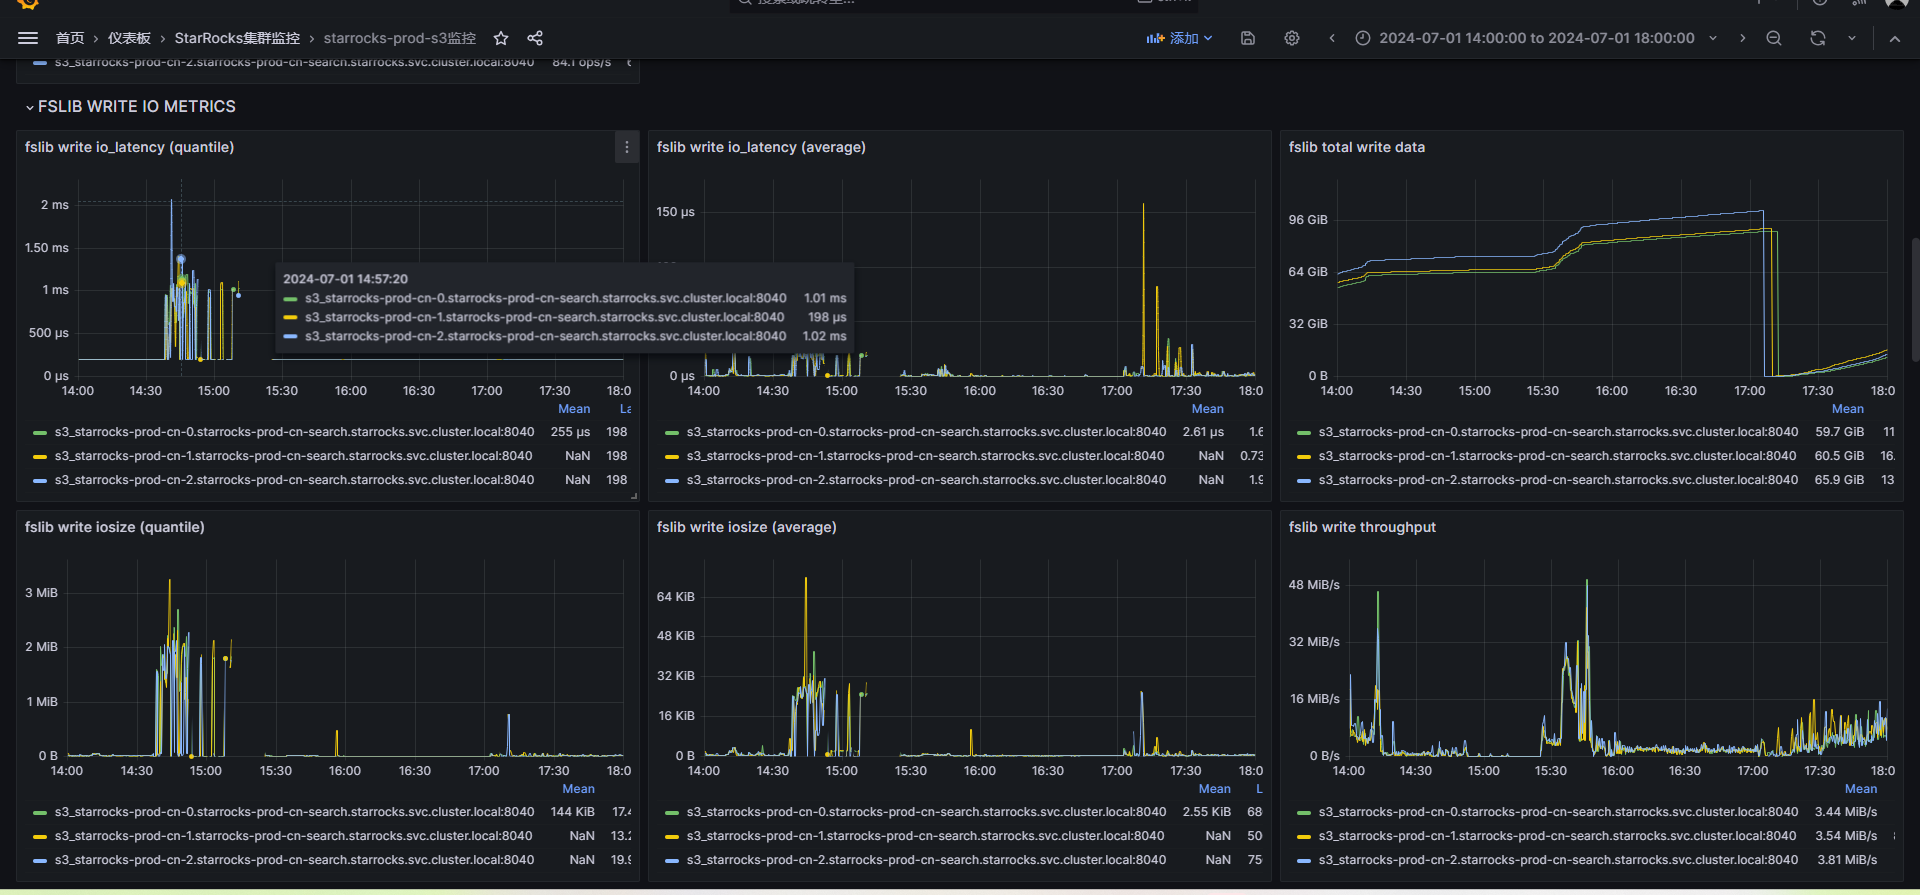
Task: Open panel menu of write io_latency quantile
Action: pos(627,147)
